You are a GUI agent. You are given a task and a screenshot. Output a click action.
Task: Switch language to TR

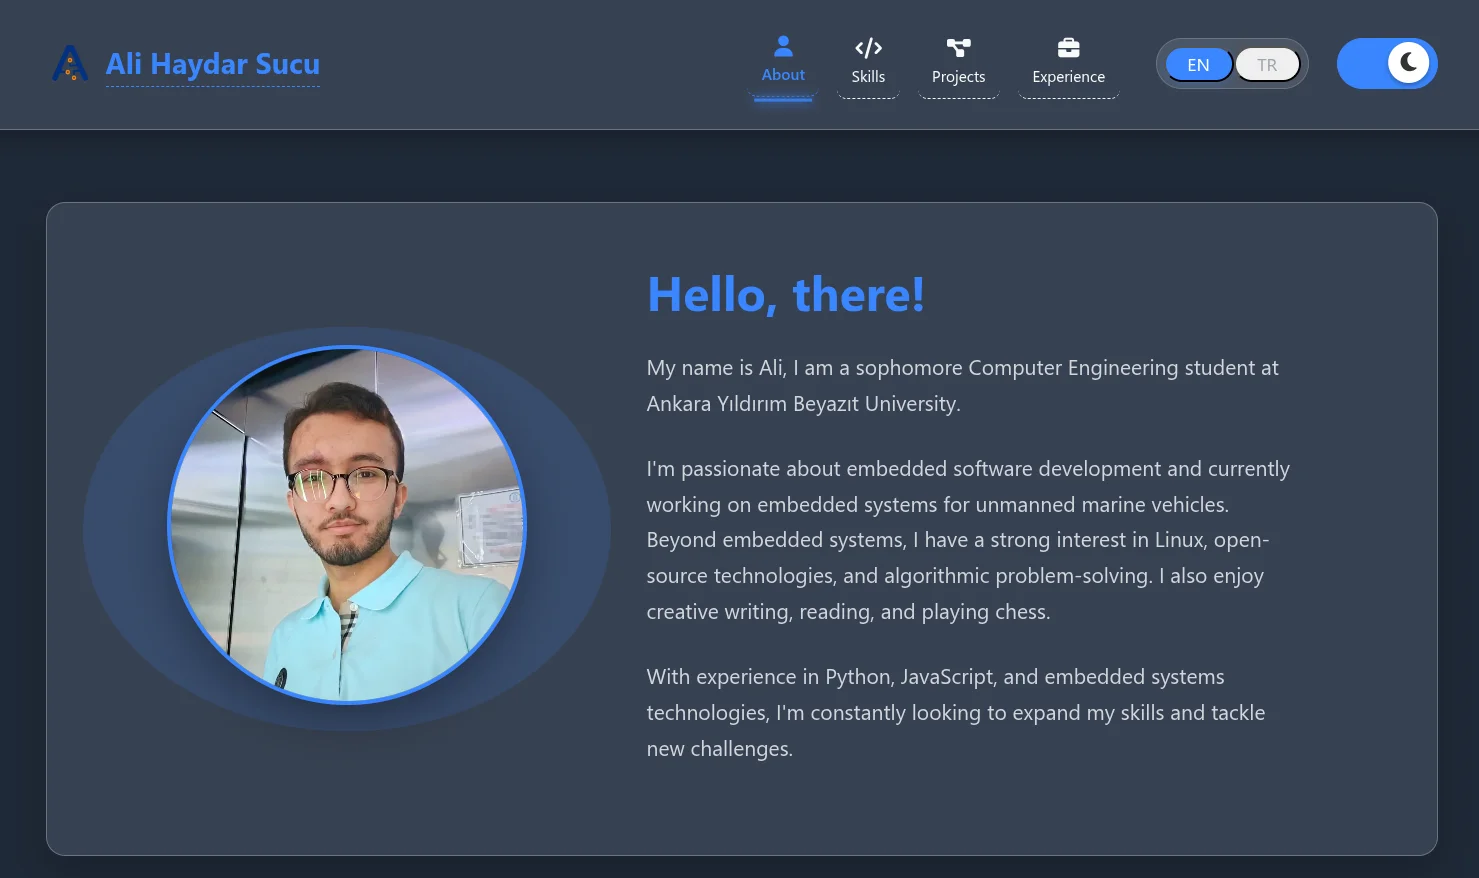click(x=1267, y=65)
